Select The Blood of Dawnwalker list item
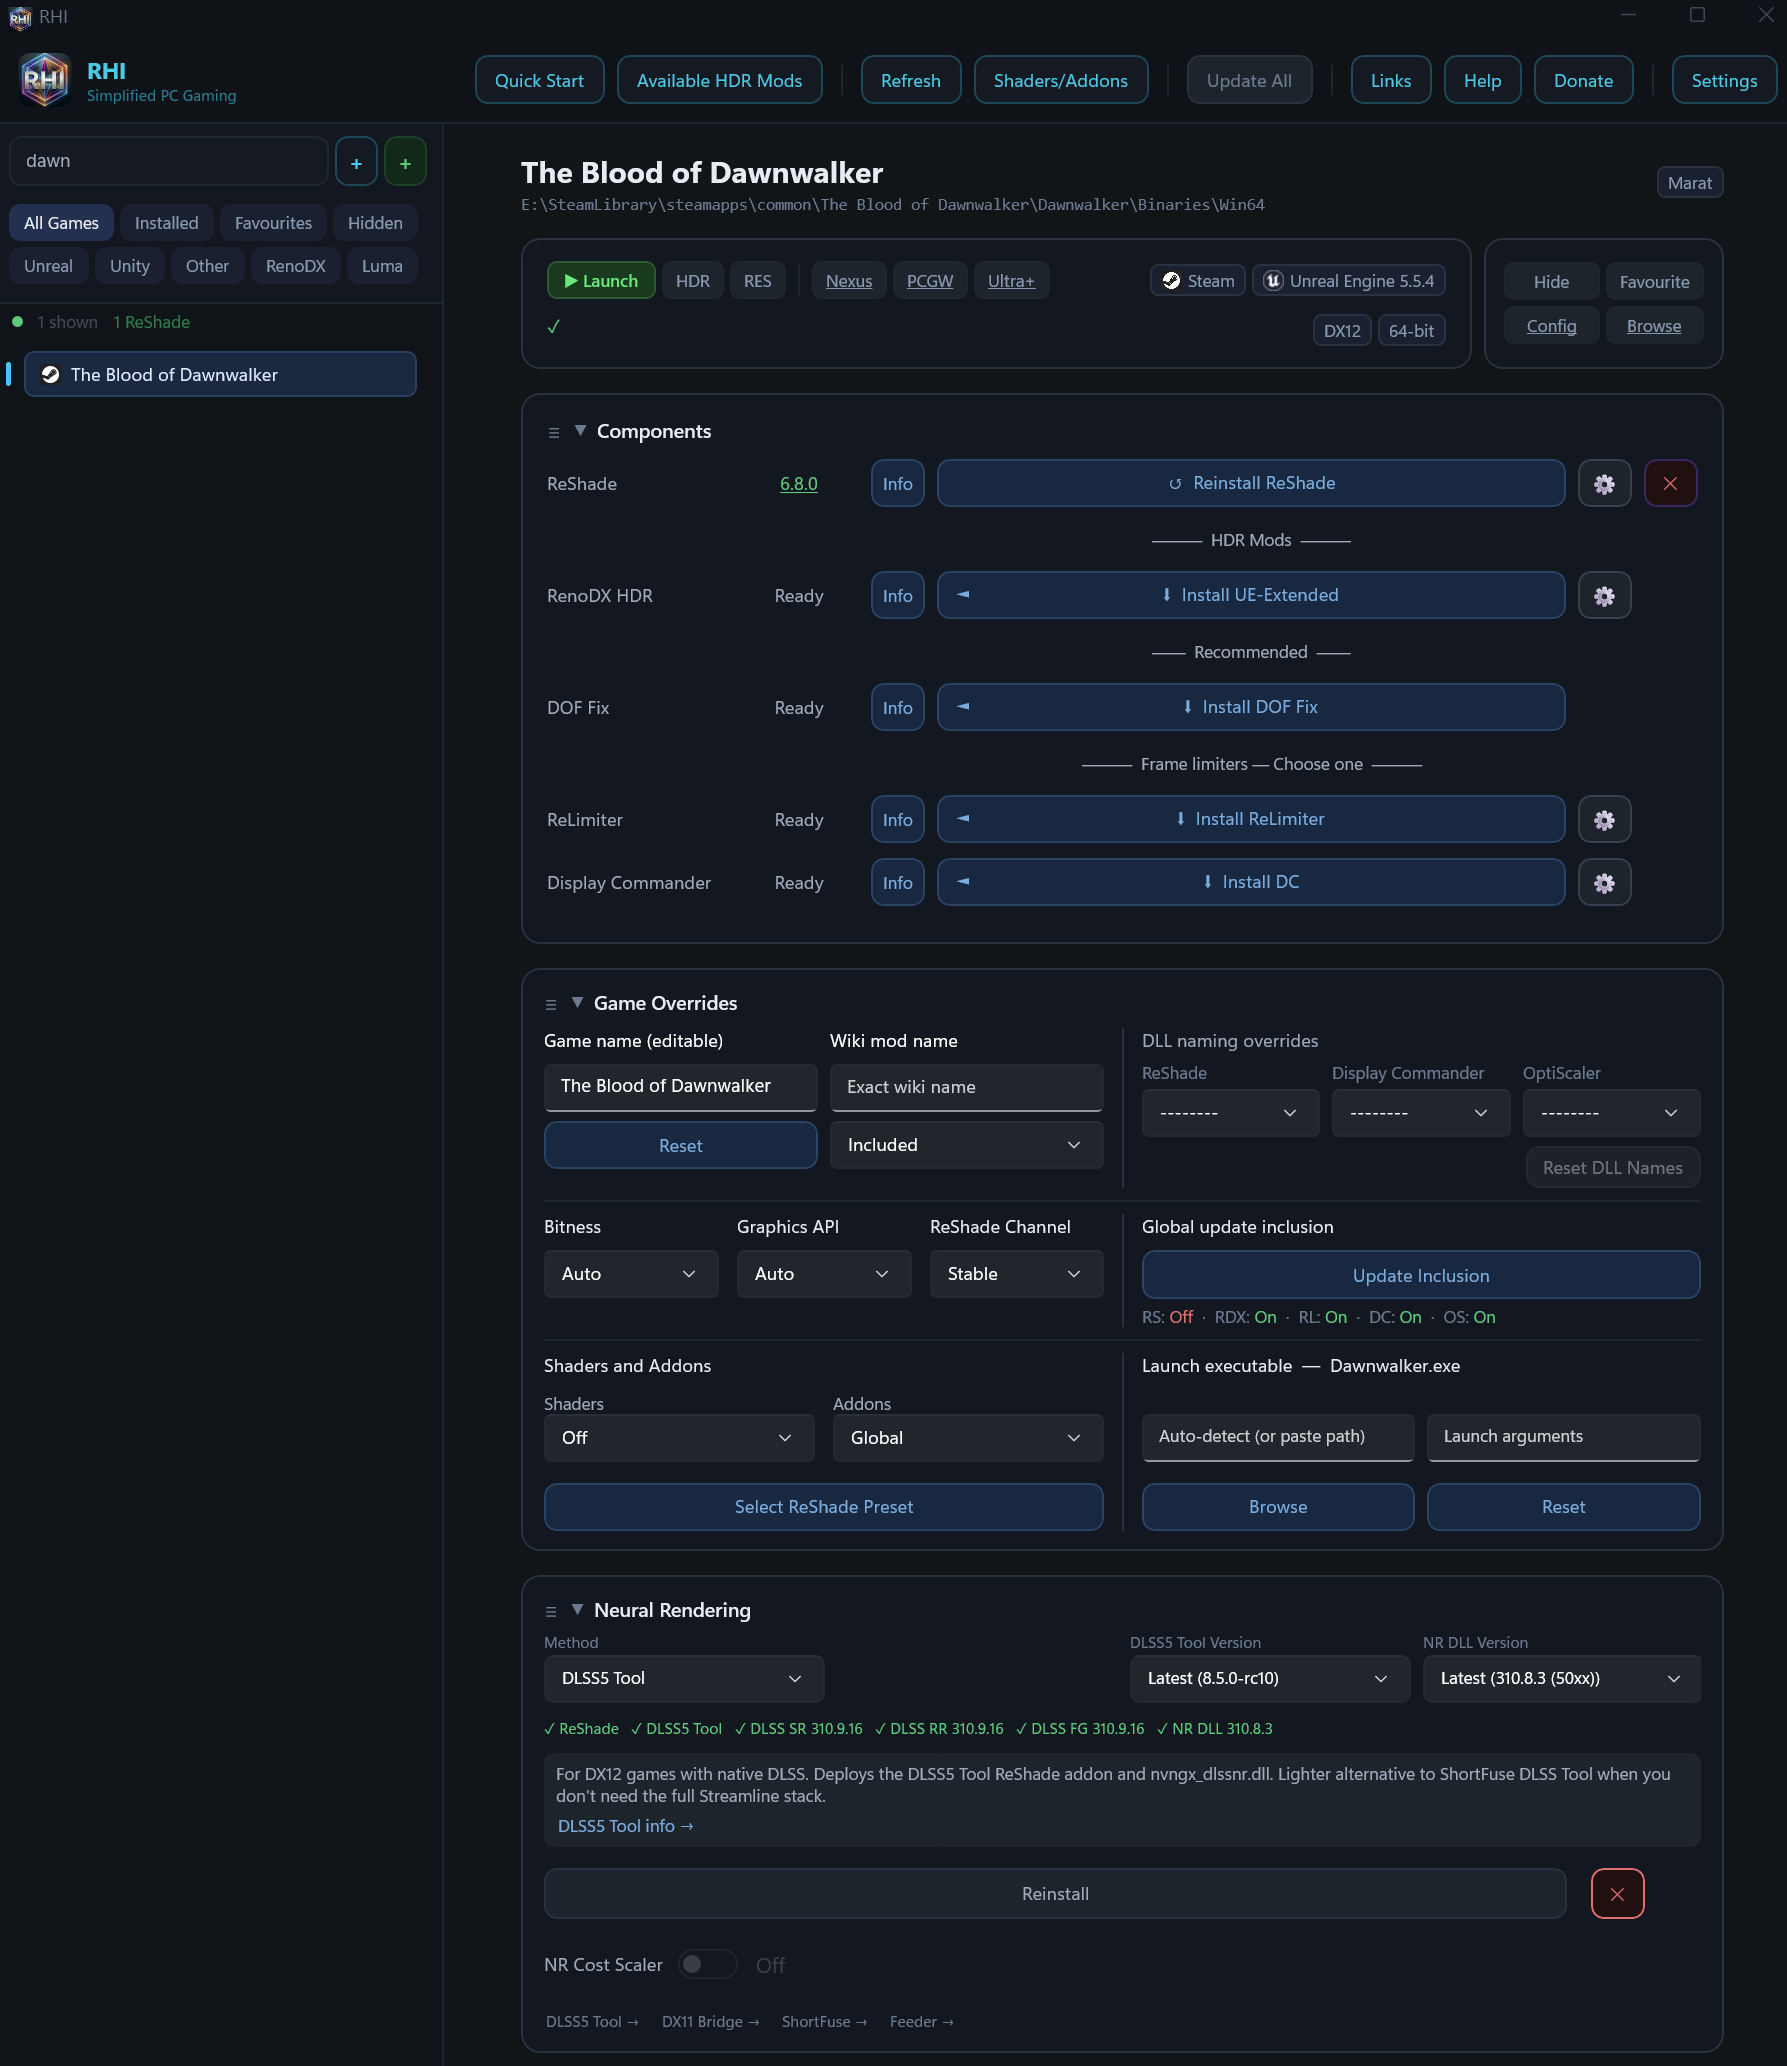Viewport: 1787px width, 2066px height. tap(220, 375)
